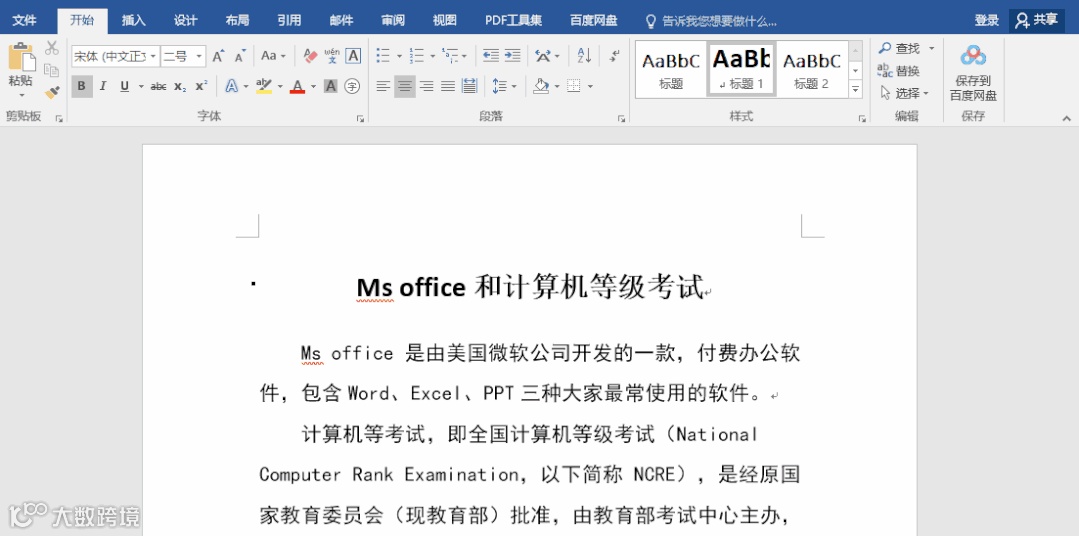Click decrease indent icon
1079x536 pixels.
click(491, 56)
